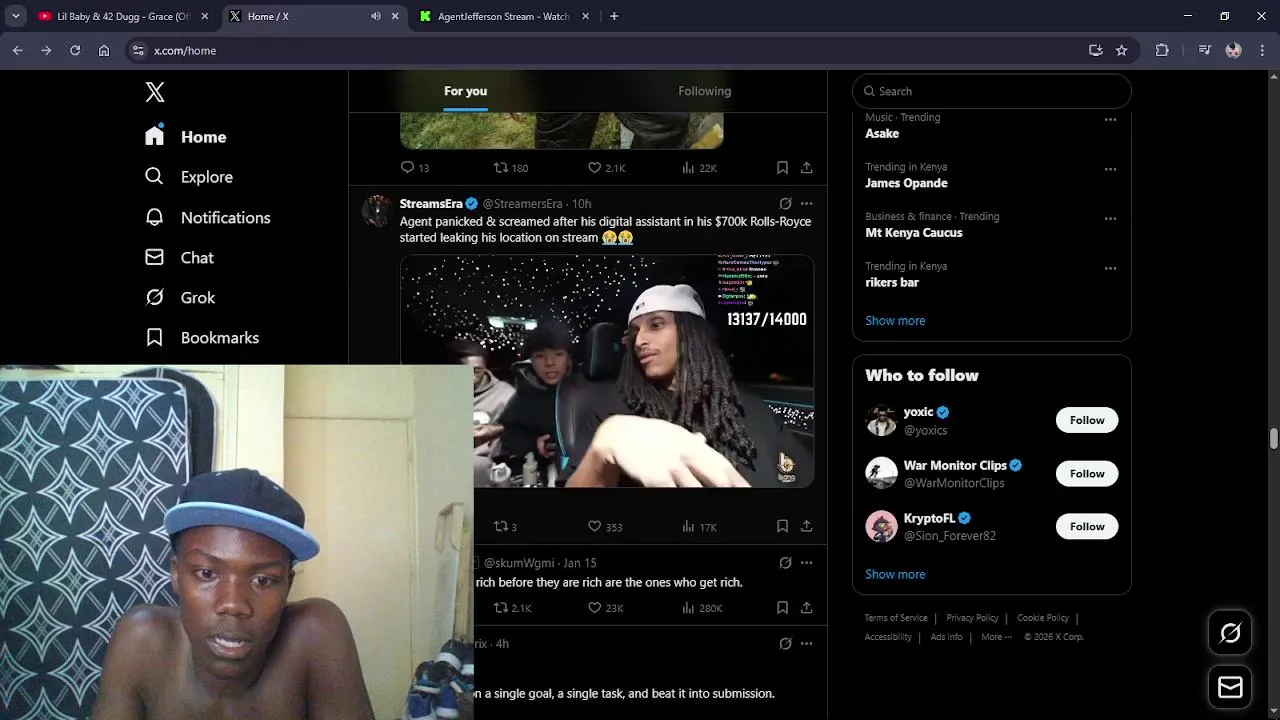
Task: Open Explore in the sidebar
Action: (189, 177)
